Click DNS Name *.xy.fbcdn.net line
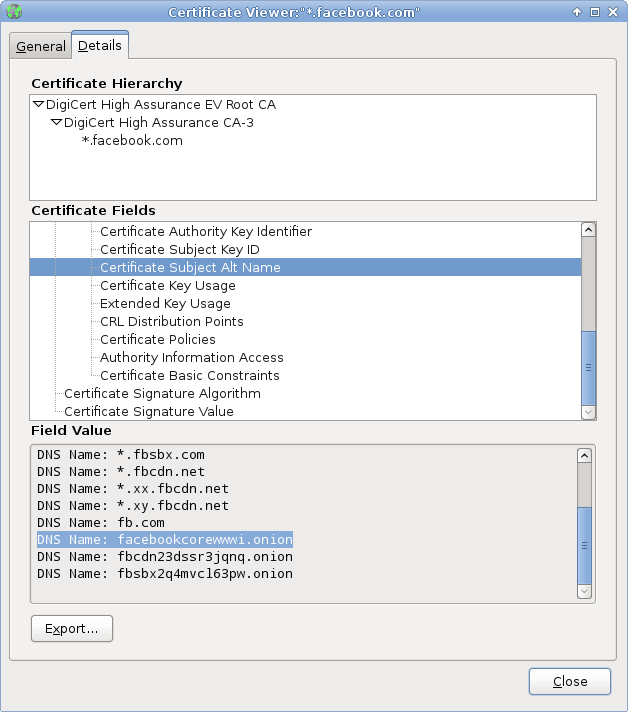Viewport: 628px width, 712px height. click(x=133, y=506)
